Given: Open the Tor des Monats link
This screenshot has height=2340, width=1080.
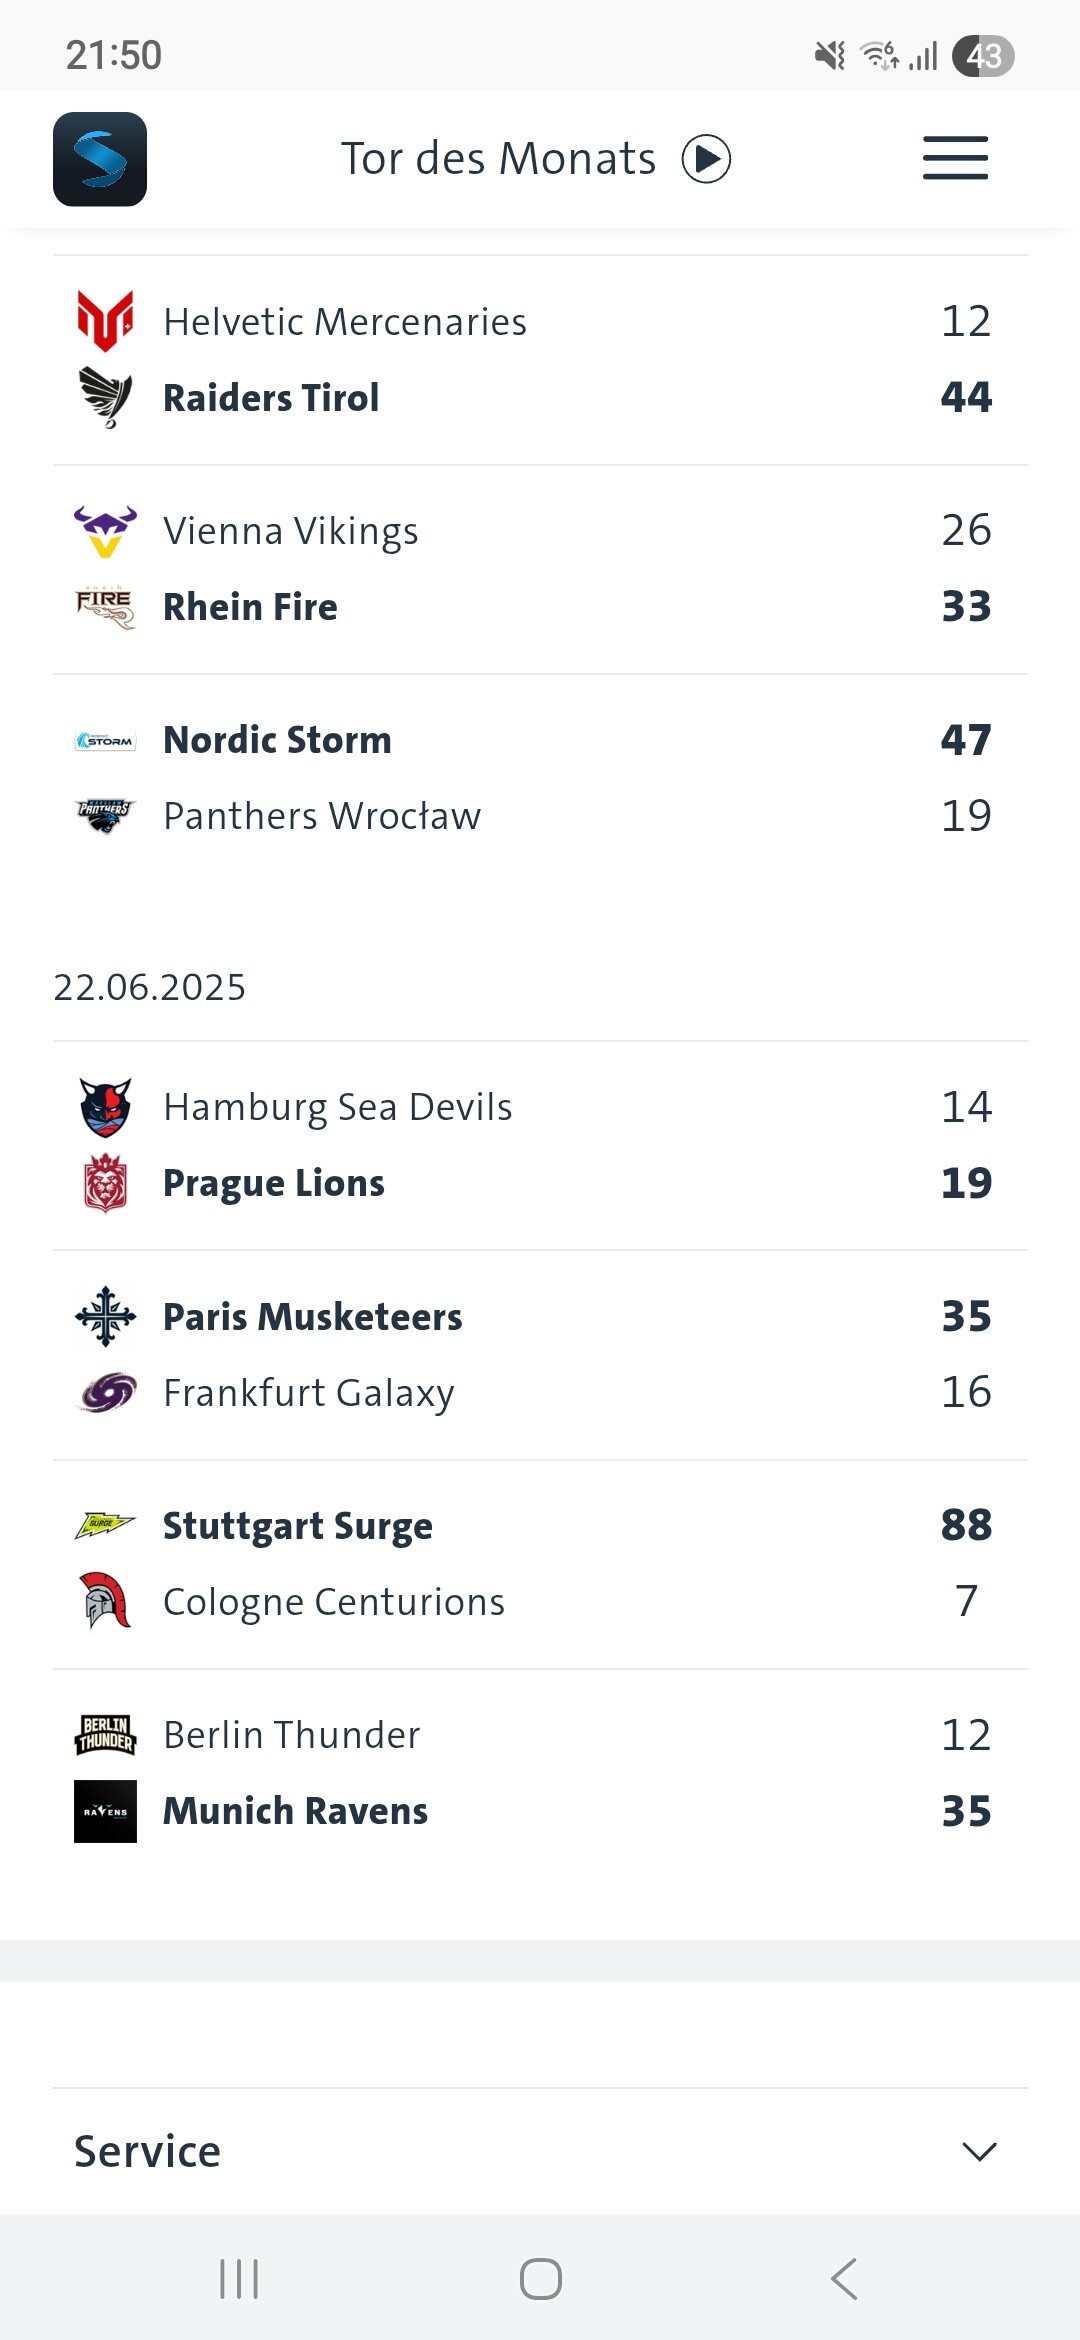Looking at the screenshot, I should (498, 159).
